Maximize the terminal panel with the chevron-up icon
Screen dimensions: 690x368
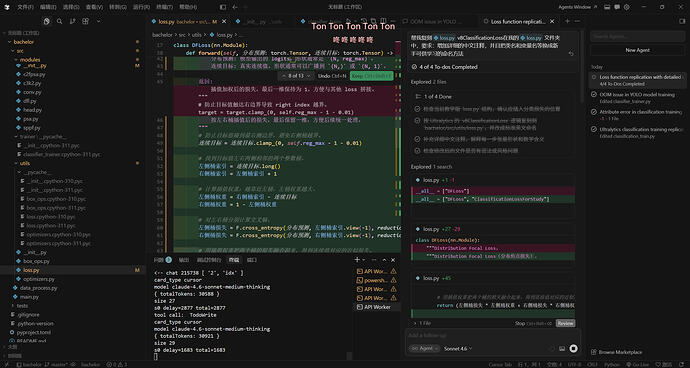[384, 260]
